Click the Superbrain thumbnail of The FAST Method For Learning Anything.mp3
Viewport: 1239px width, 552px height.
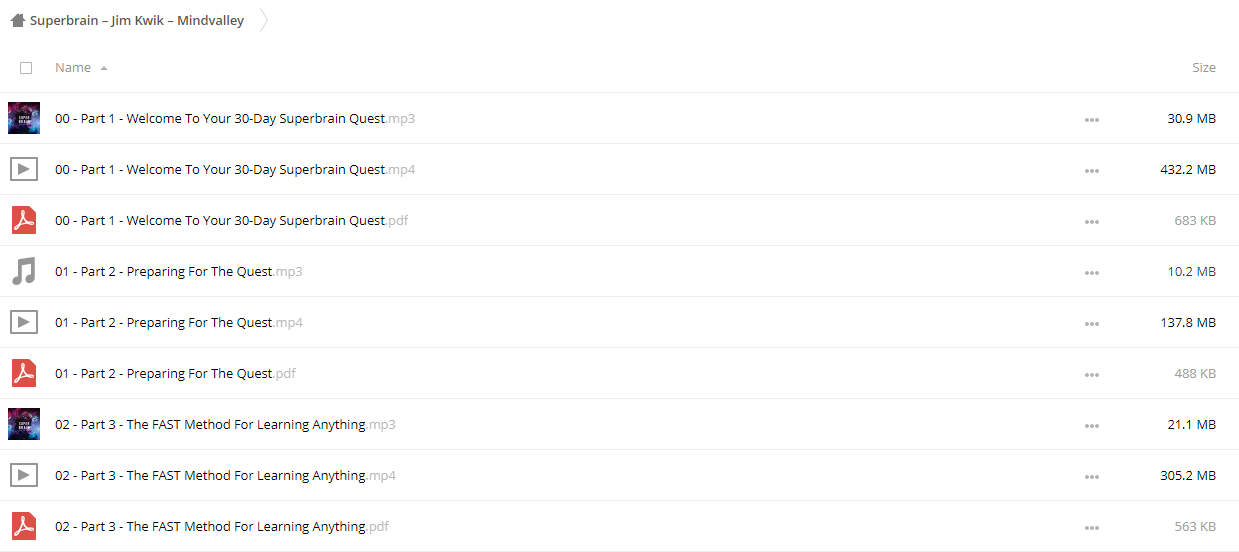(x=24, y=424)
